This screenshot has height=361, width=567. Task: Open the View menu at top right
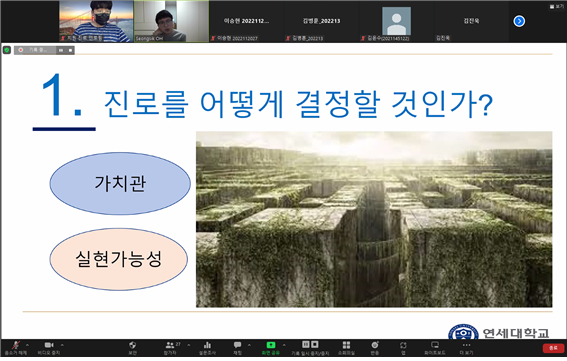pyautogui.click(x=557, y=6)
